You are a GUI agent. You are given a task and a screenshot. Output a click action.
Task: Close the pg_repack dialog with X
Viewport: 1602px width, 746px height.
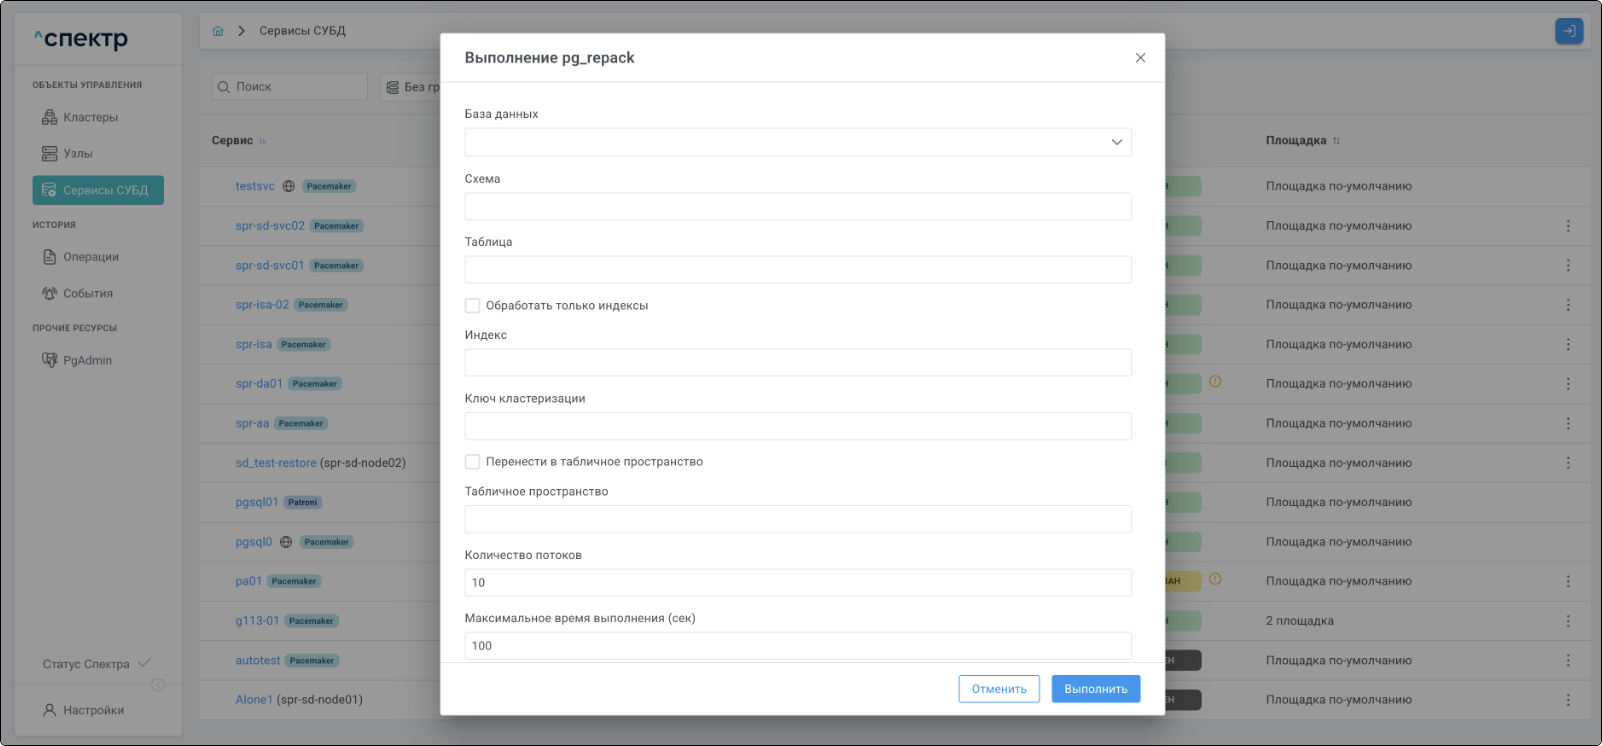tap(1140, 58)
